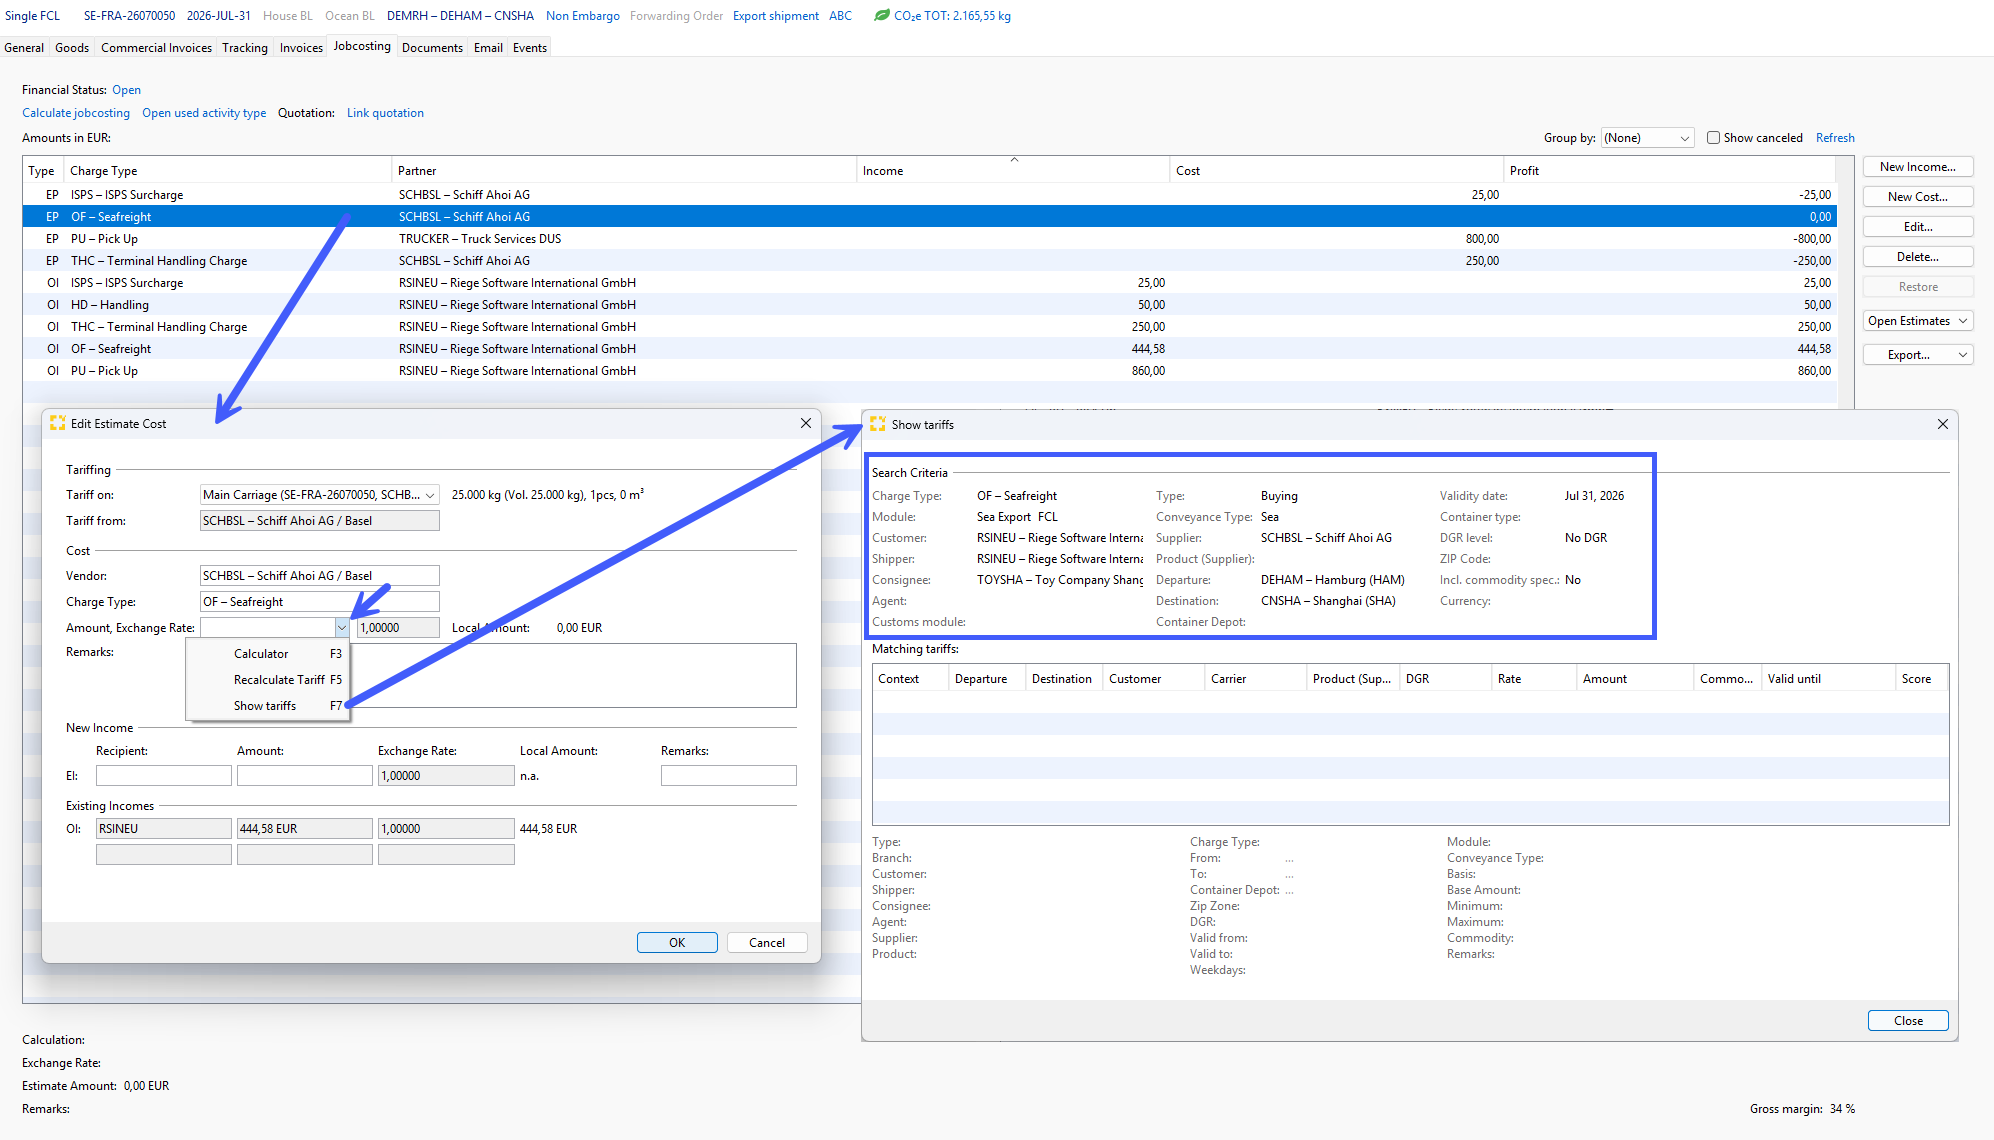
Task: Open the Documents tab
Action: click(432, 47)
